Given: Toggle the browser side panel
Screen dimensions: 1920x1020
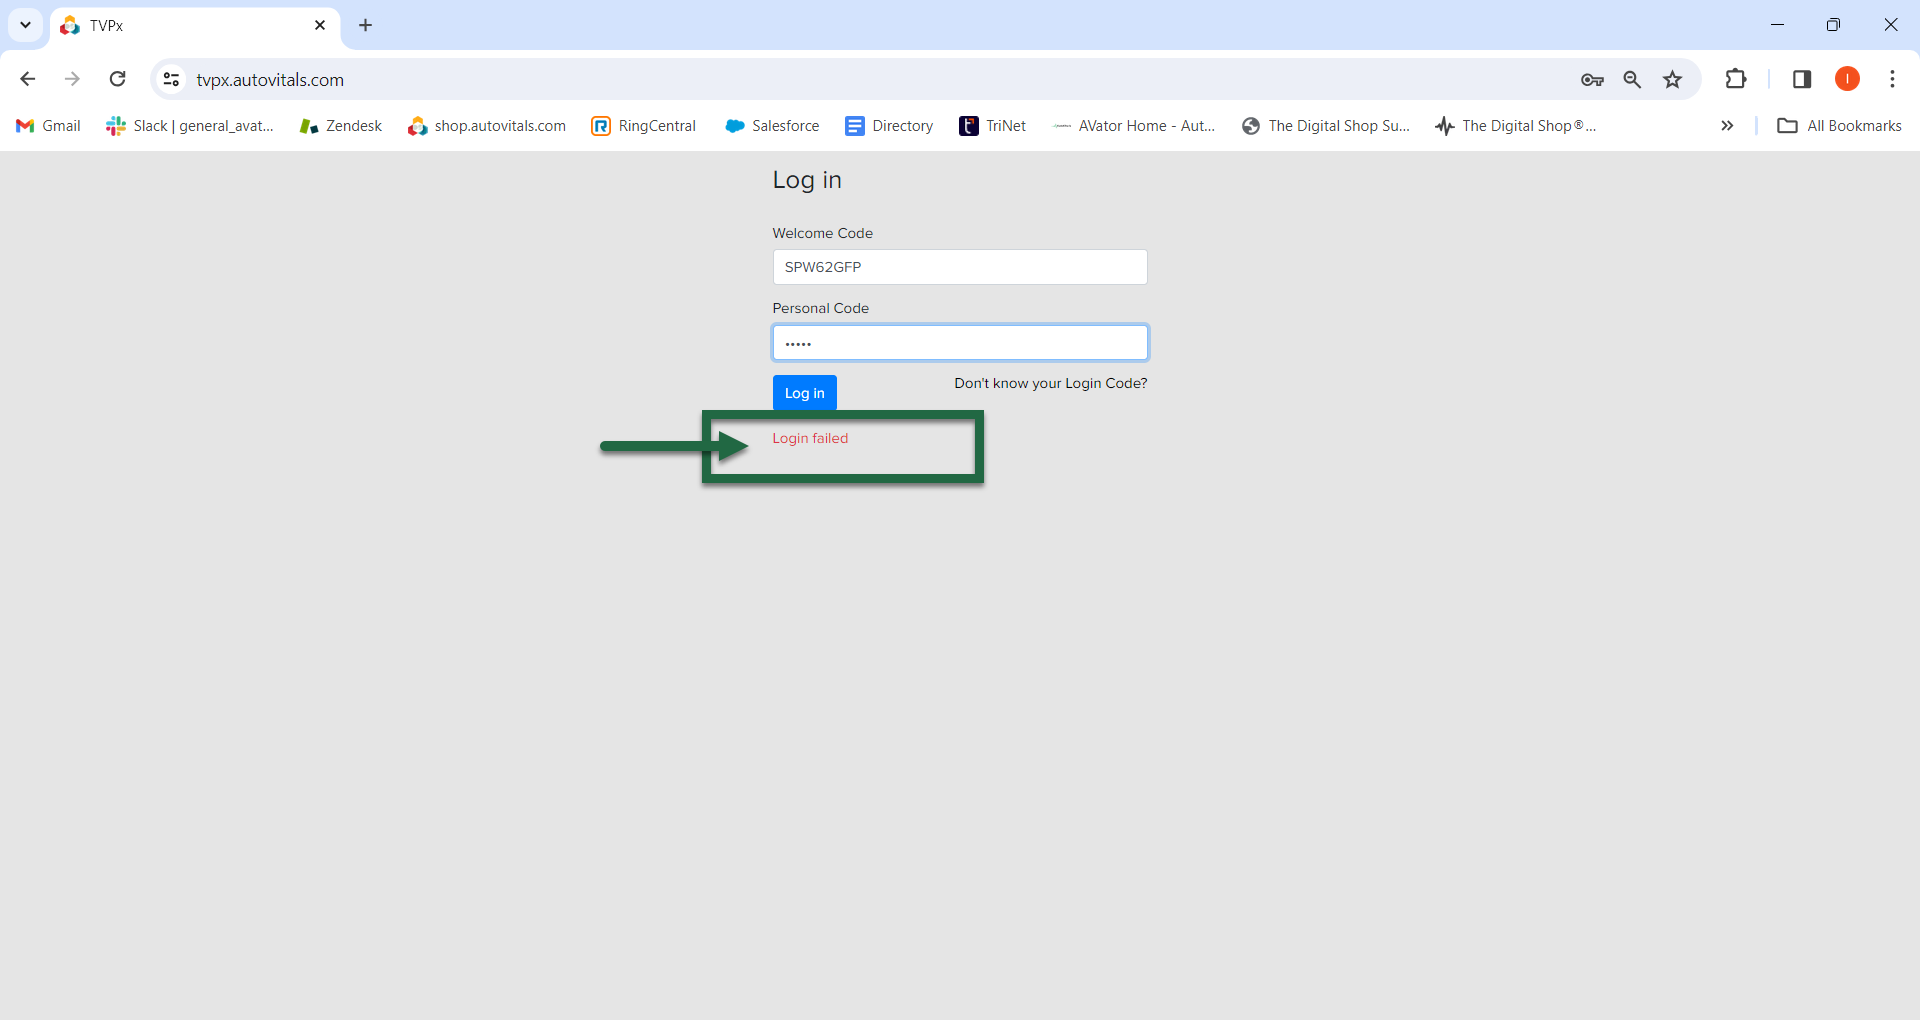Looking at the screenshot, I should (1802, 79).
